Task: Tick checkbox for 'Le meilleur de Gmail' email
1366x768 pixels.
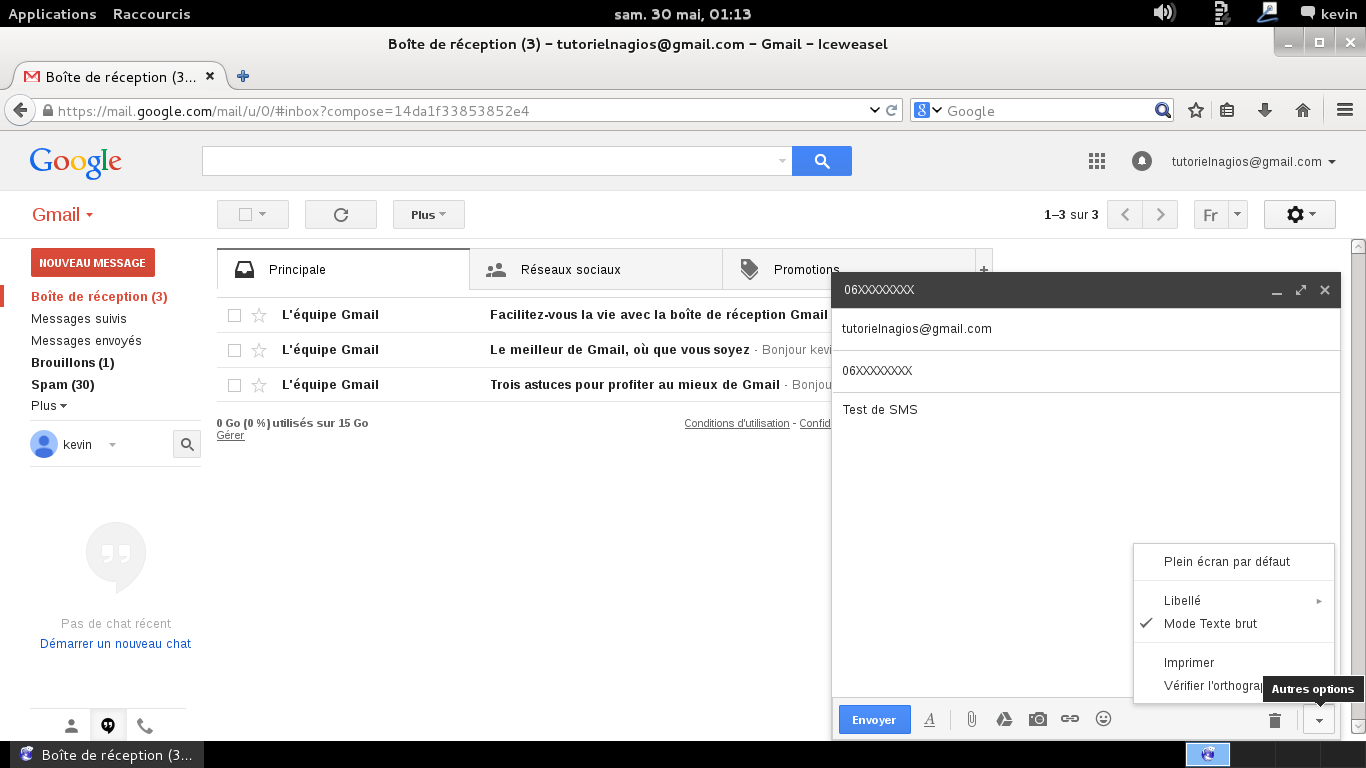Action: click(234, 350)
